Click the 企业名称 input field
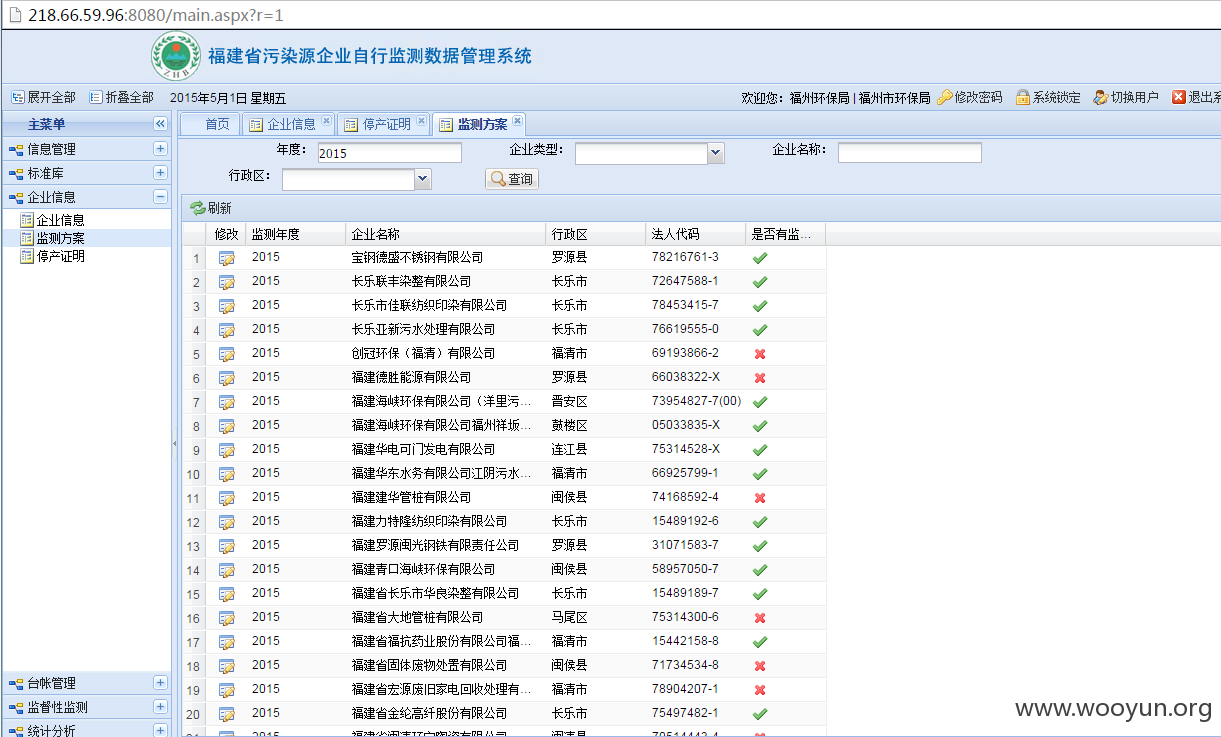The width and height of the screenshot is (1221, 737). click(910, 153)
